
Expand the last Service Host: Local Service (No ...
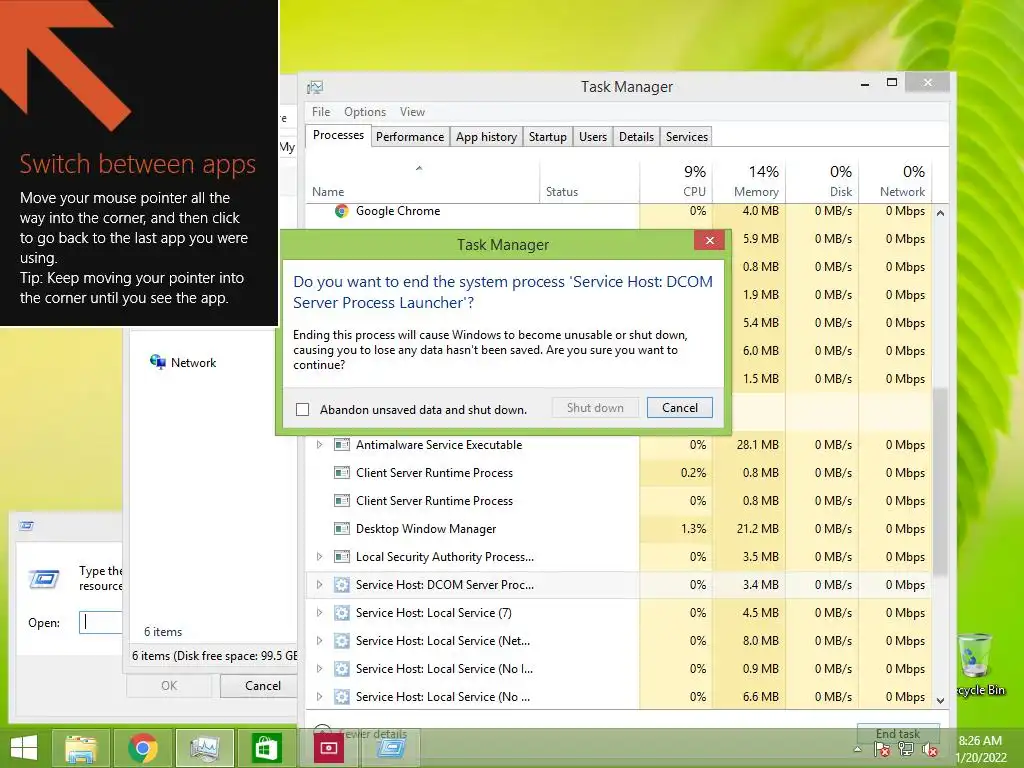click(x=319, y=697)
